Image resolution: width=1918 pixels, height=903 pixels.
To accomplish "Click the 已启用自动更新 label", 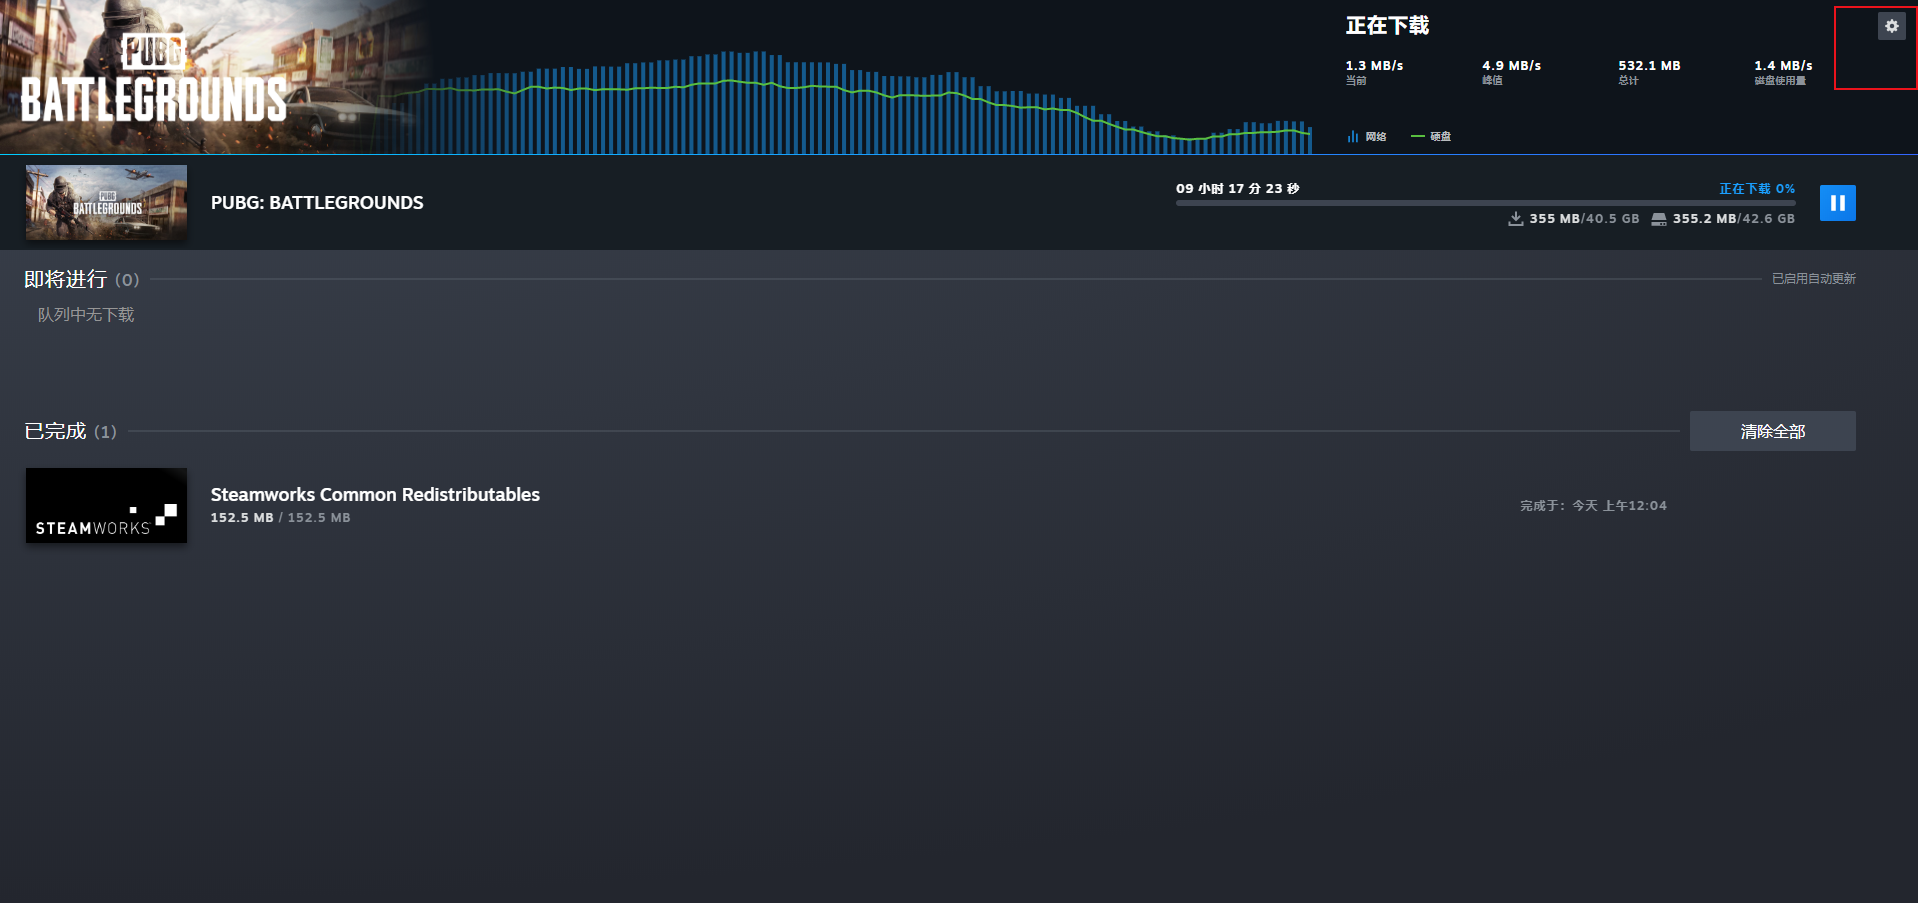I will click(x=1813, y=279).
